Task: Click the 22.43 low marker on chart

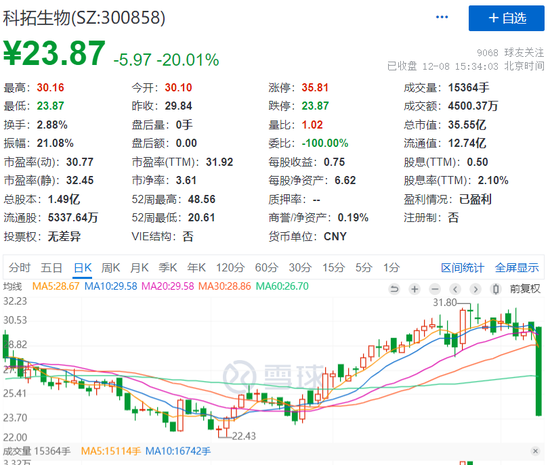Action: (244, 436)
